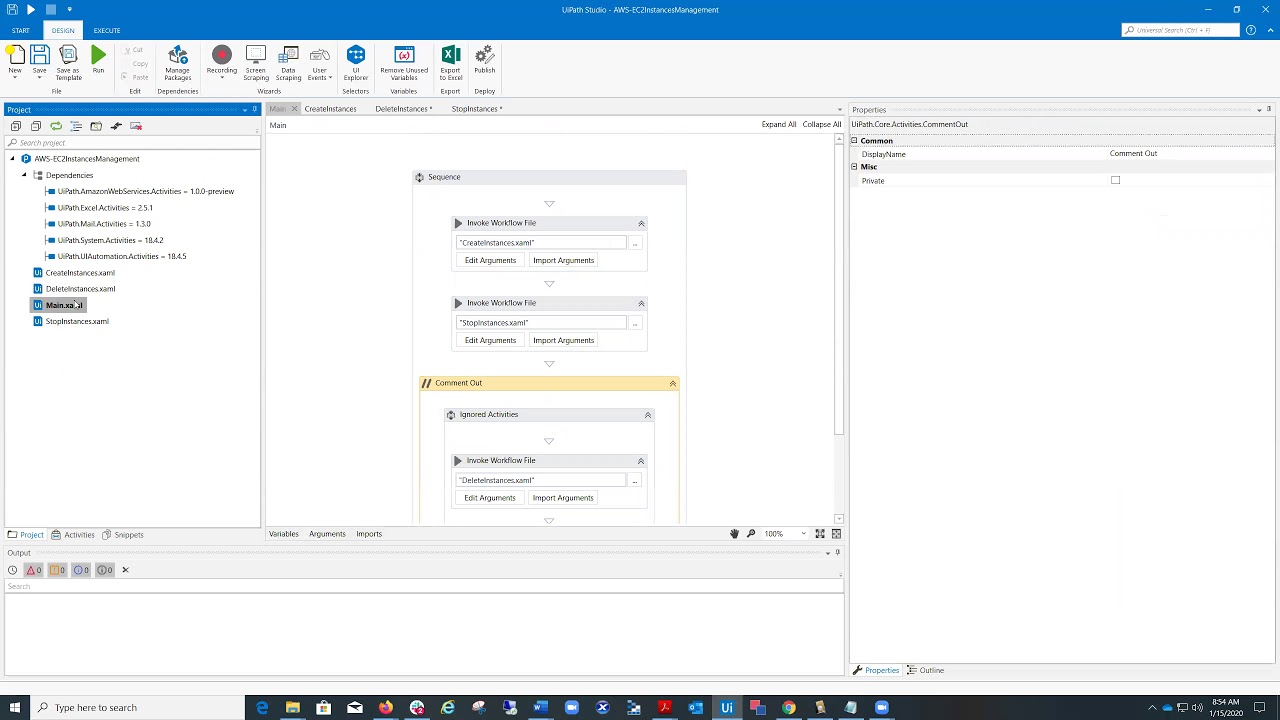
Task: Collapse the Common section in Properties
Action: pos(854,141)
